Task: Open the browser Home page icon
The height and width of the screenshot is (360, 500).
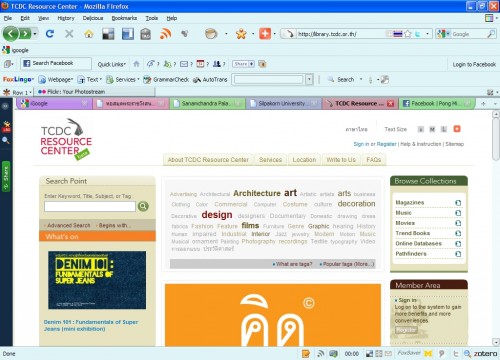Action: click(x=89, y=34)
